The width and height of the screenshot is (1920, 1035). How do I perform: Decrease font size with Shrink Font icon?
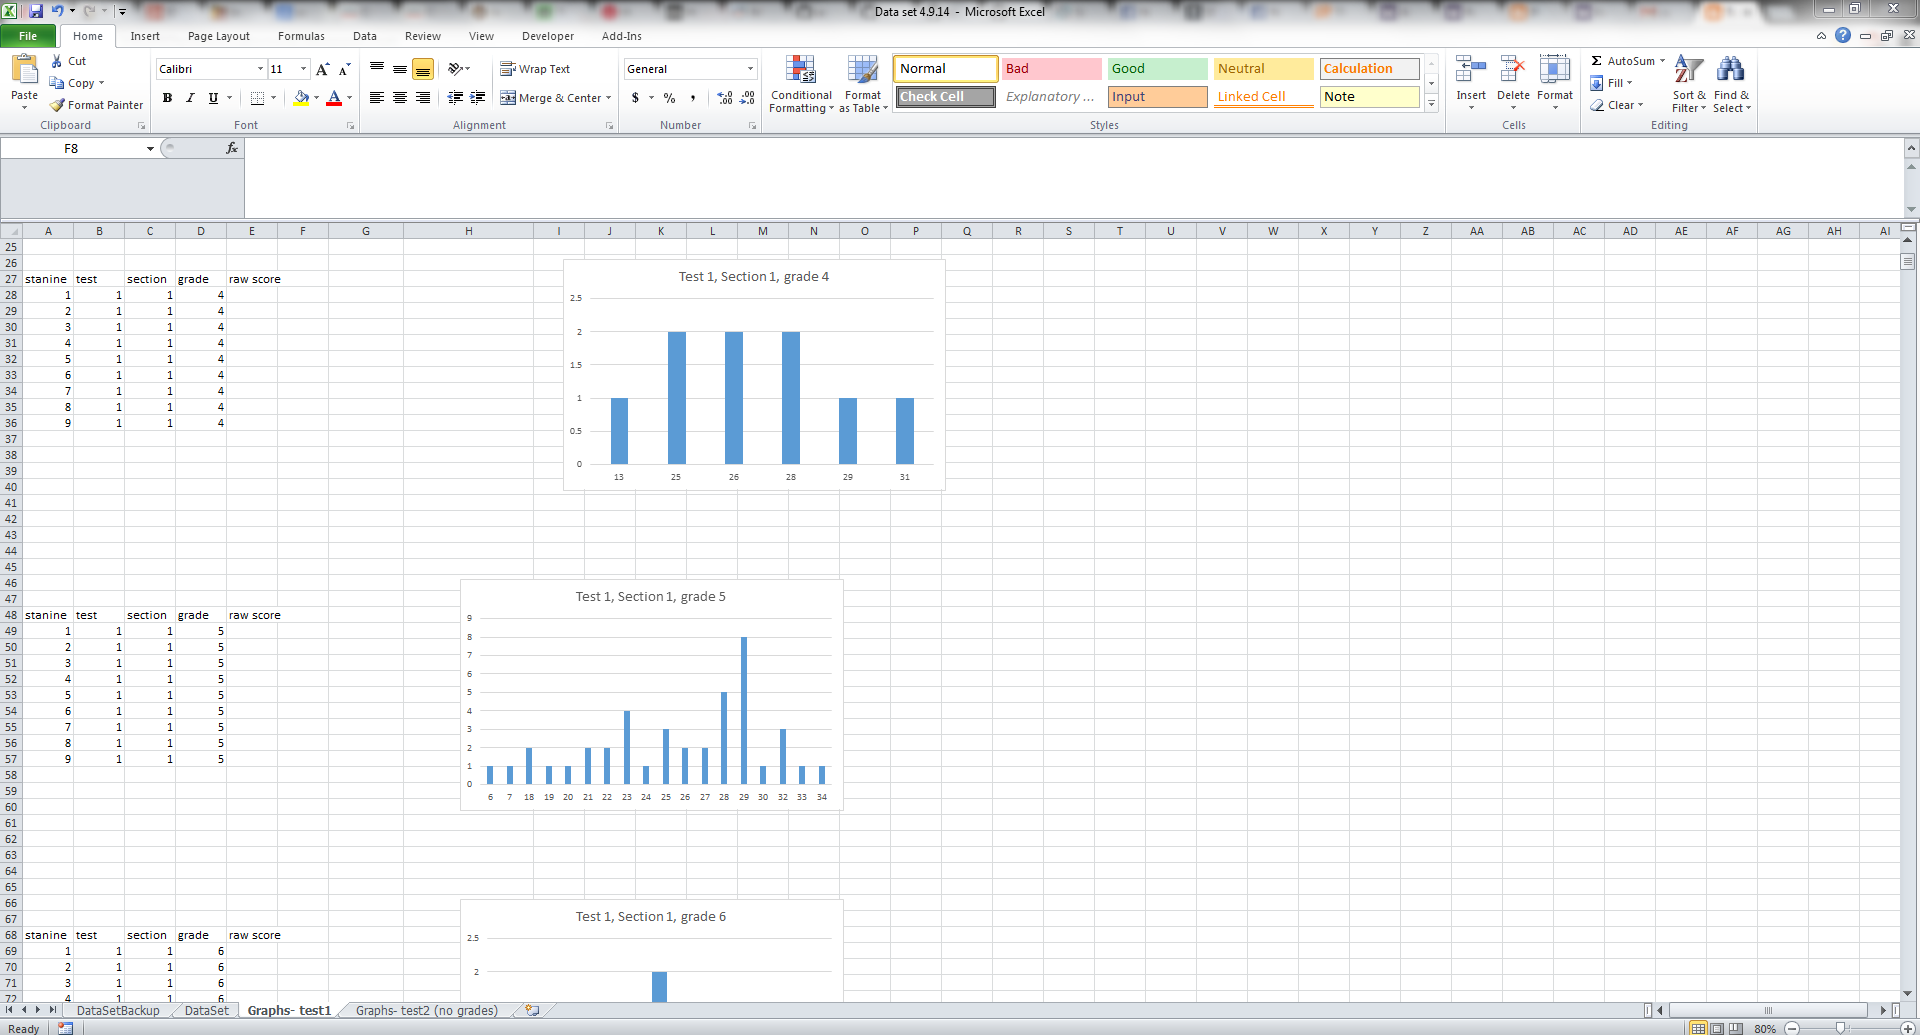pos(344,69)
